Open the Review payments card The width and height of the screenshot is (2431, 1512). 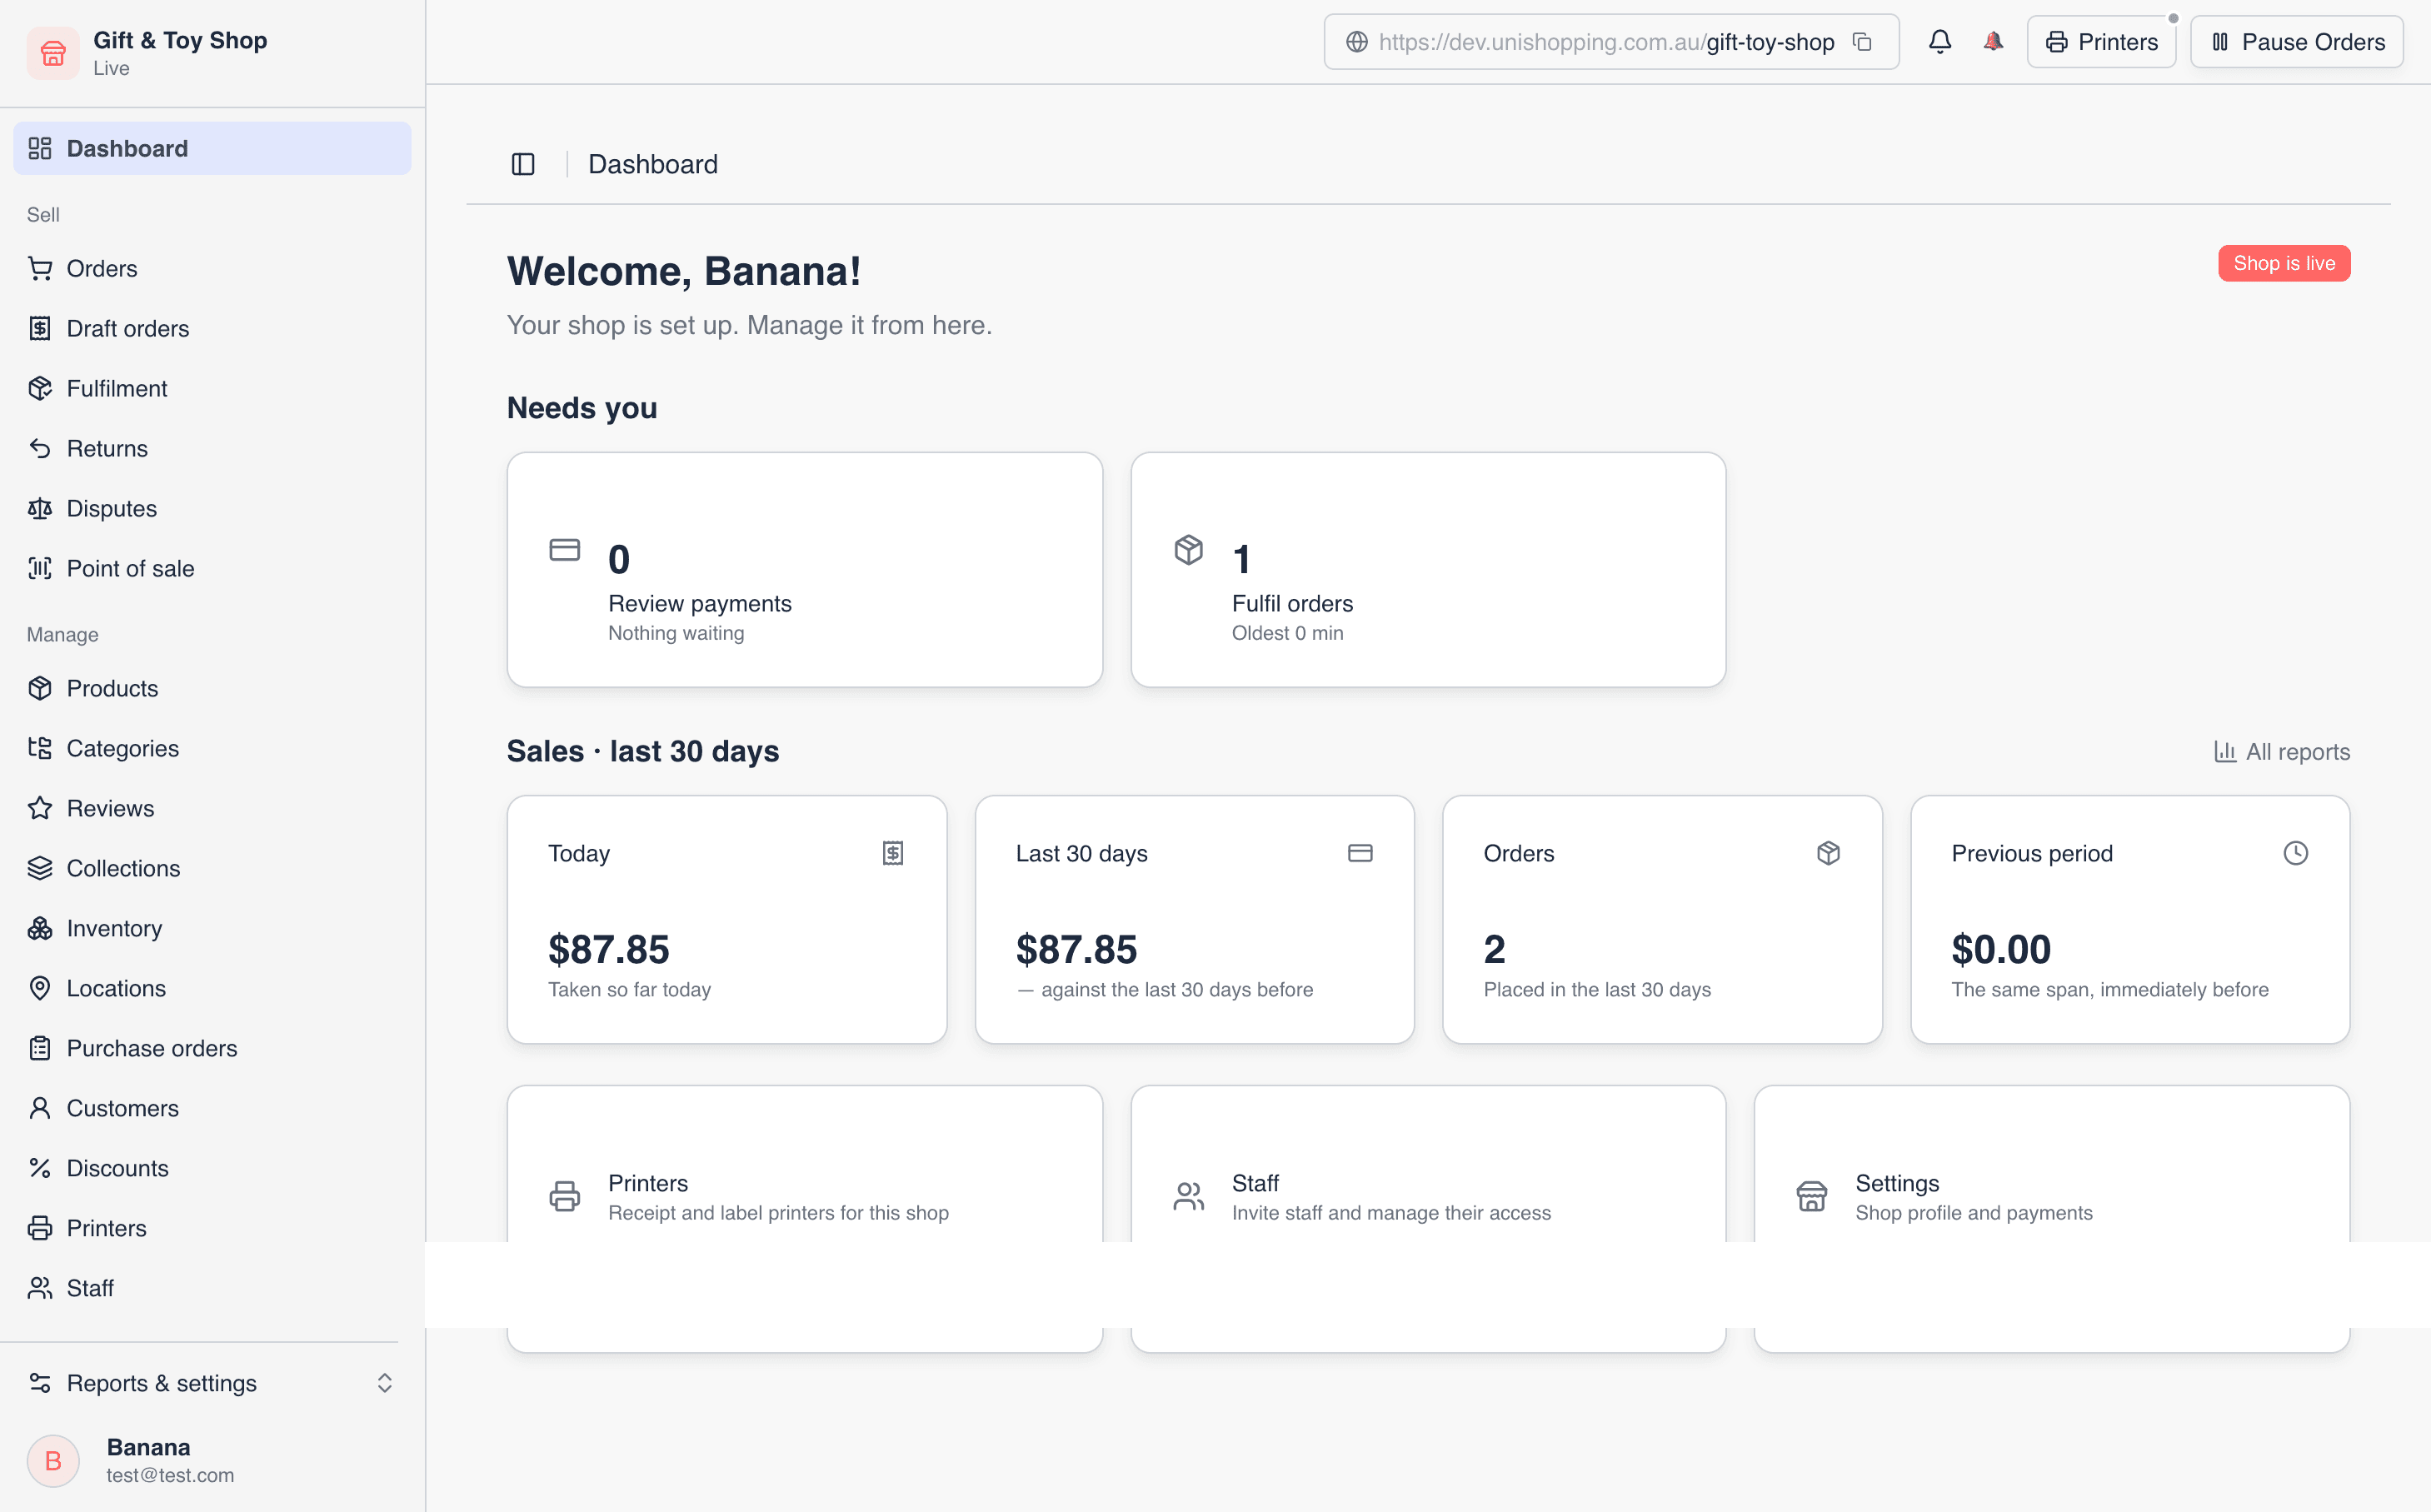click(x=805, y=570)
